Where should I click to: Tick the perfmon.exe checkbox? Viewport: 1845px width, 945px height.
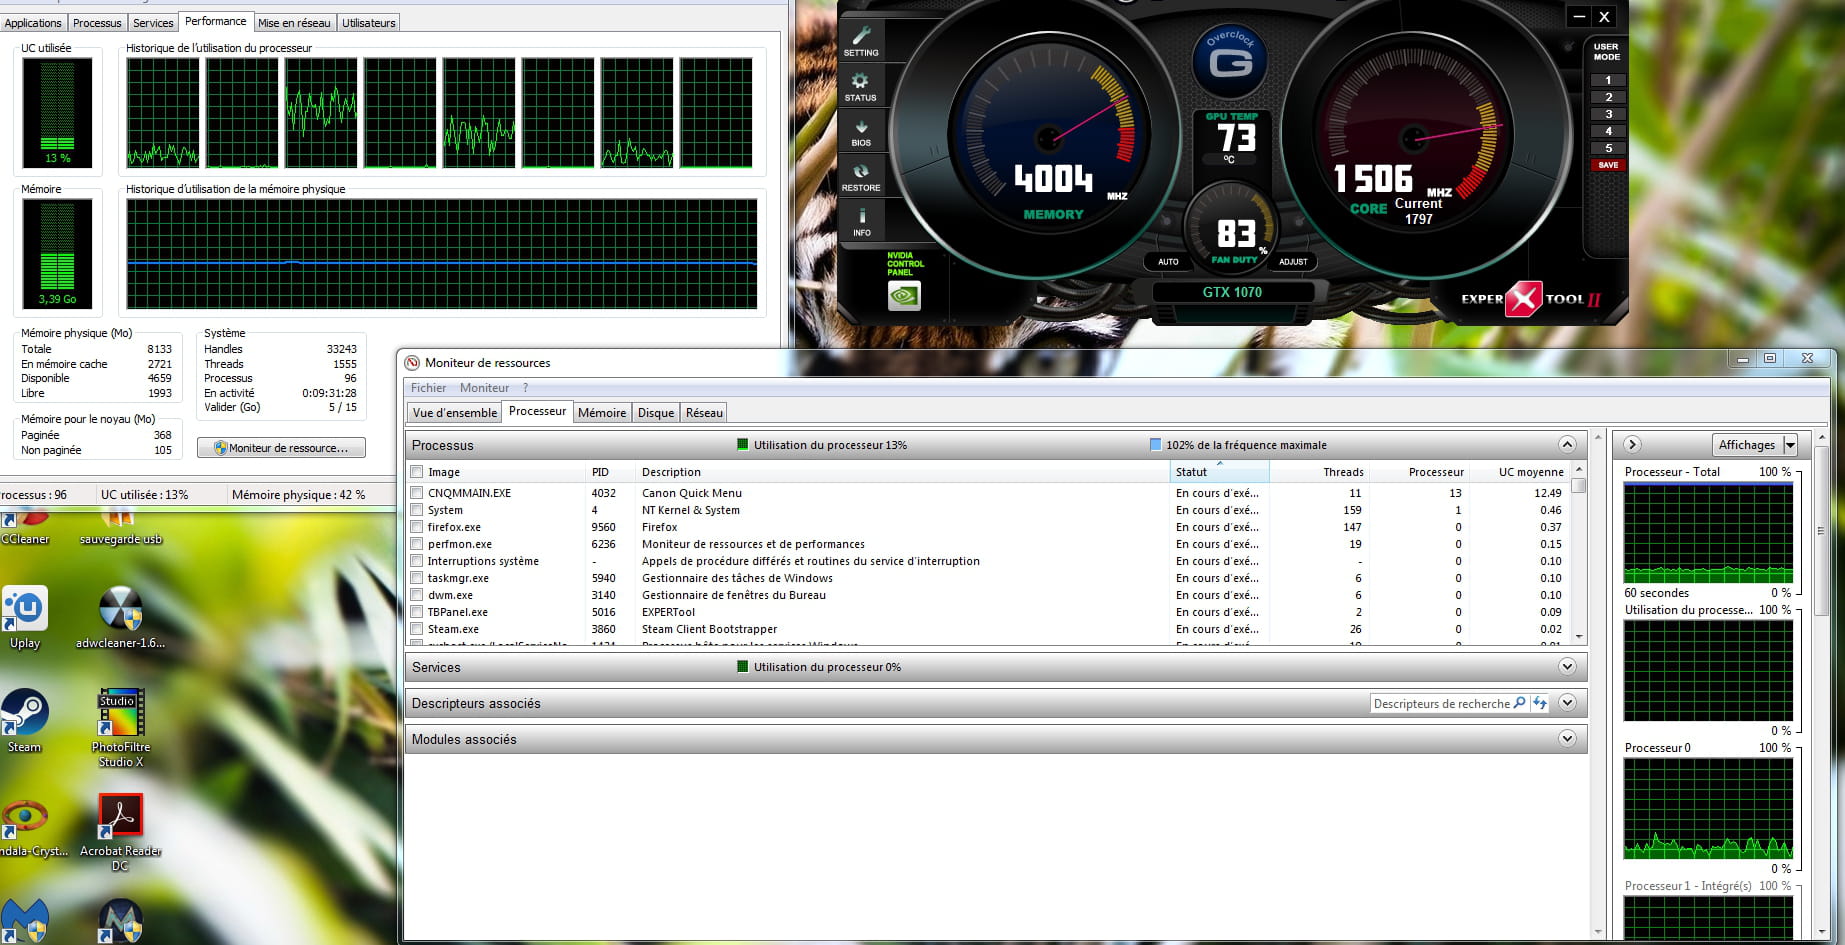click(x=416, y=544)
